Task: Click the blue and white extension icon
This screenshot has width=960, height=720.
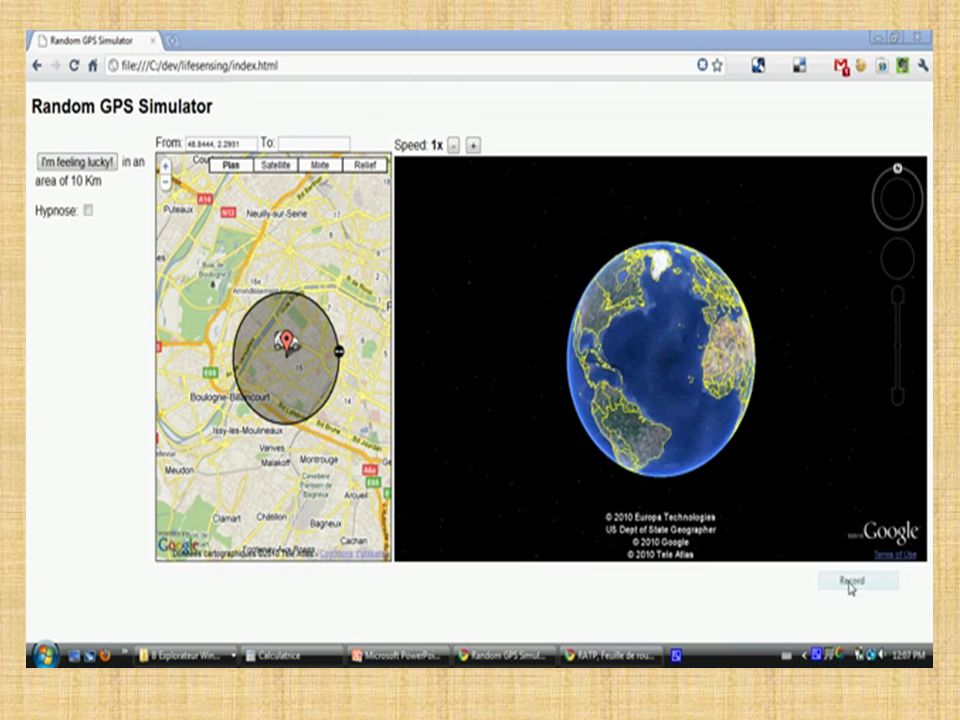Action: click(758, 65)
